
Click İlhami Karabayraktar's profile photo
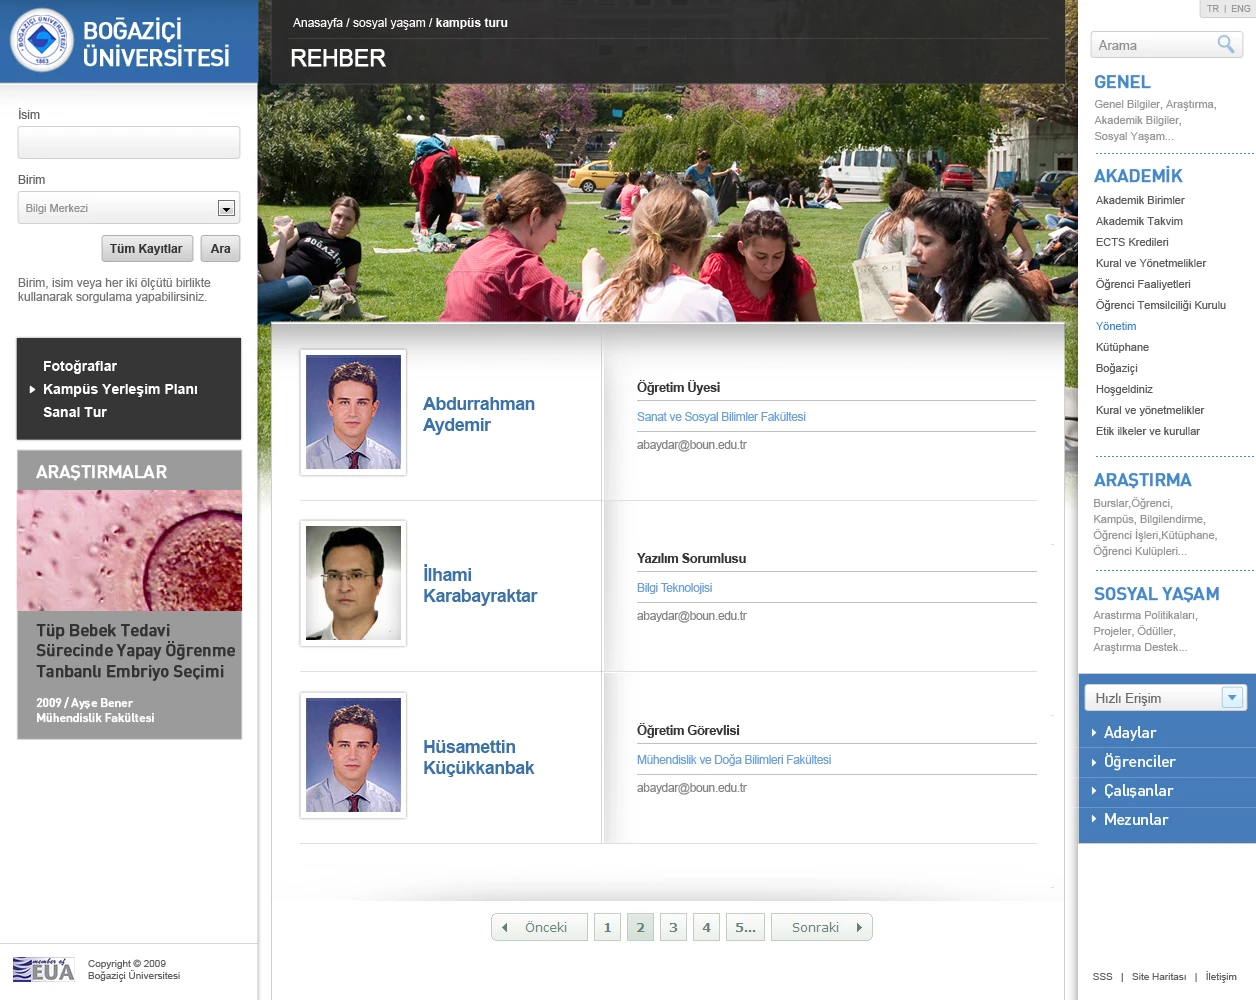click(x=353, y=583)
